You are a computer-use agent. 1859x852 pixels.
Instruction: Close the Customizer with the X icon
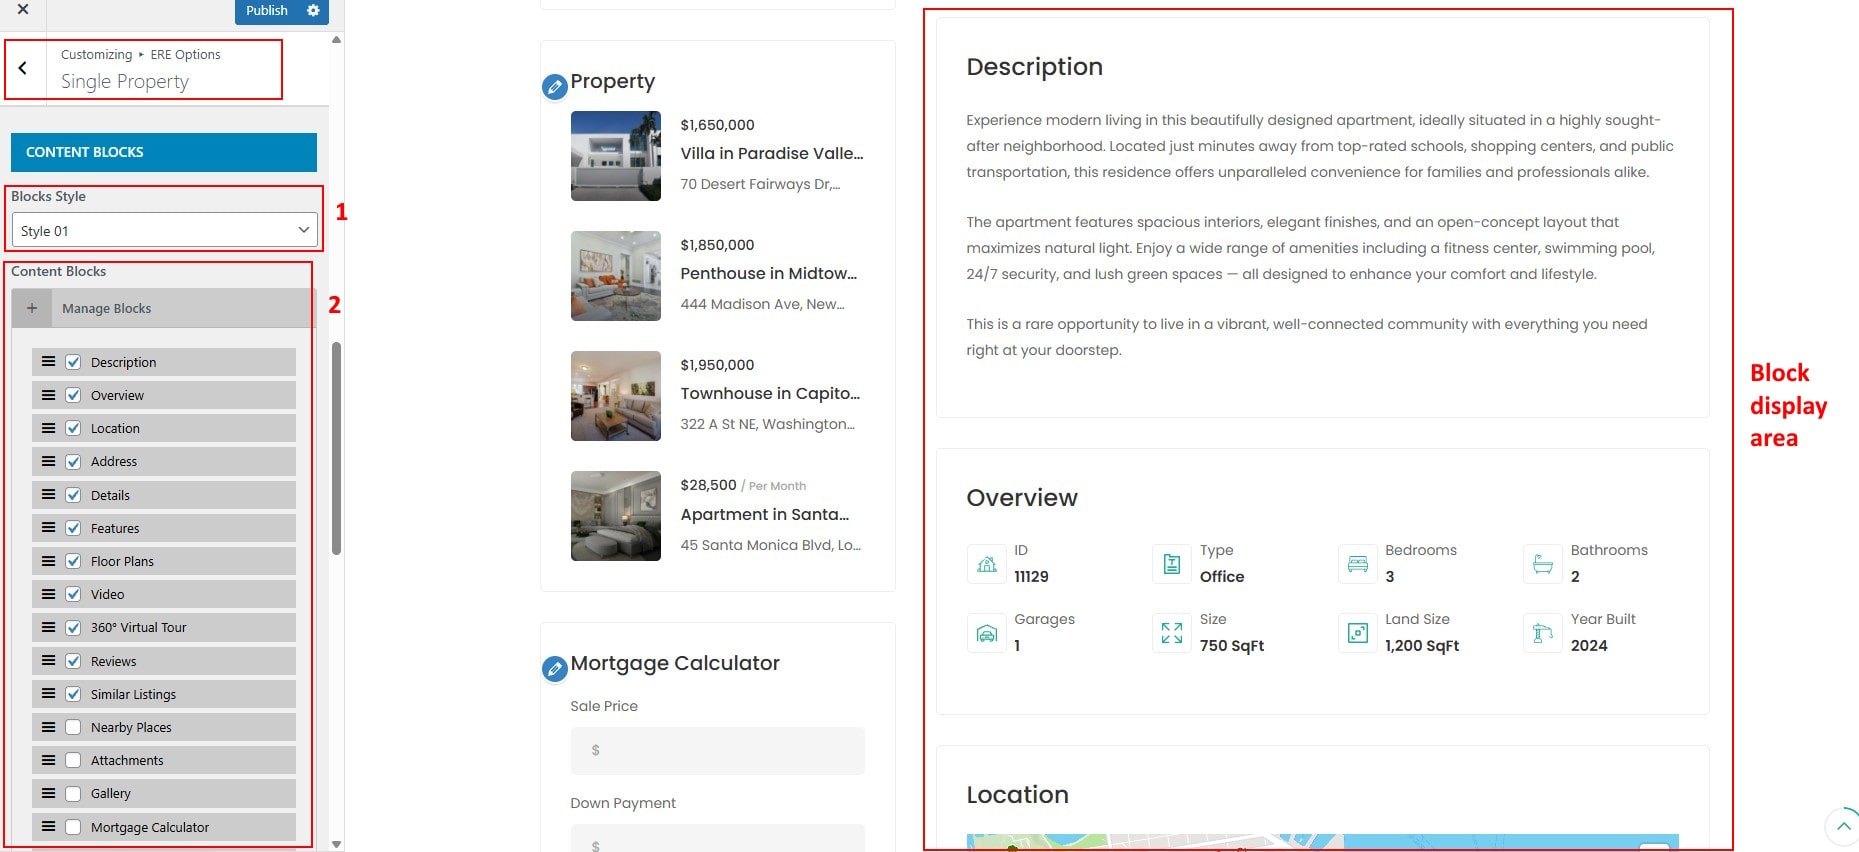23,10
